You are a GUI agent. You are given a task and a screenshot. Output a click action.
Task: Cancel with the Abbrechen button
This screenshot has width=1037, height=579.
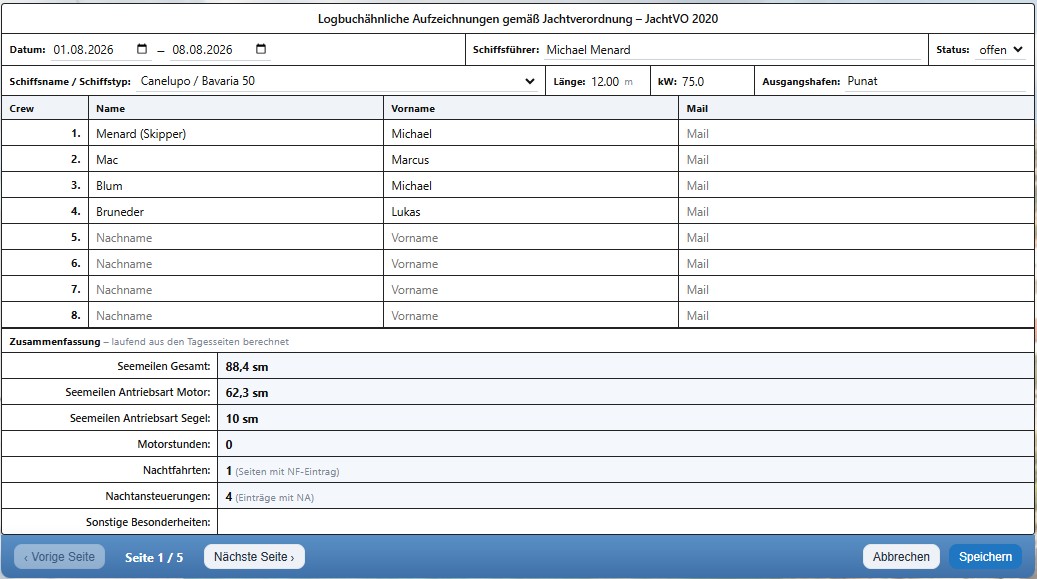(x=901, y=557)
